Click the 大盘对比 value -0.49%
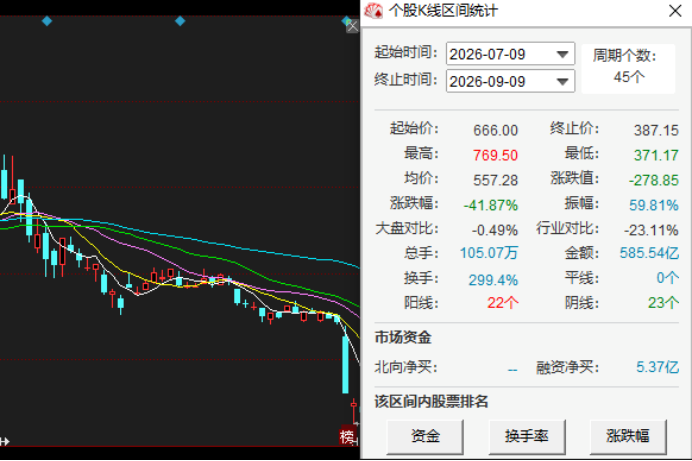This screenshot has width=692, height=461. pyautogui.click(x=494, y=230)
